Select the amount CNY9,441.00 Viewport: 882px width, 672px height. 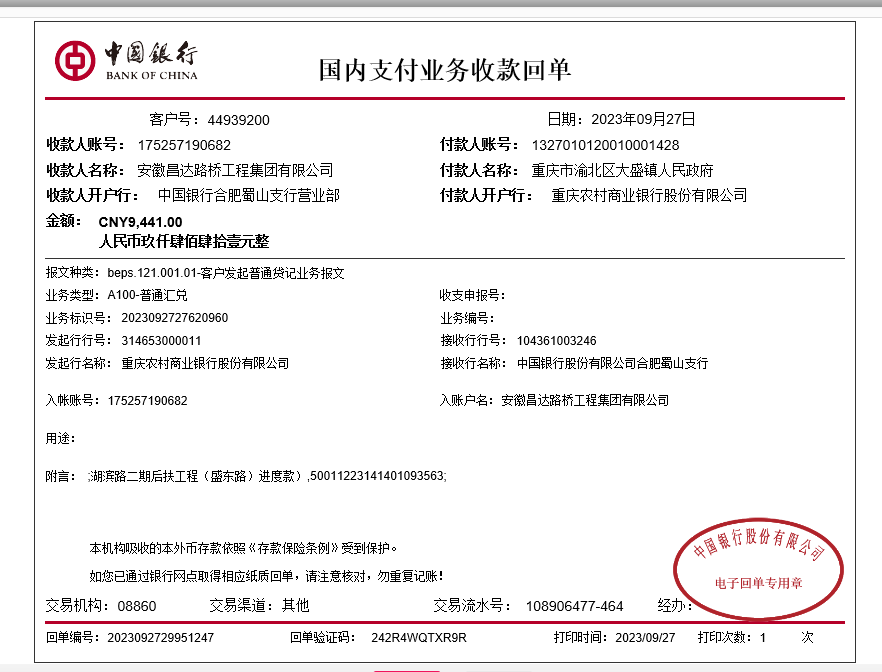pos(140,222)
